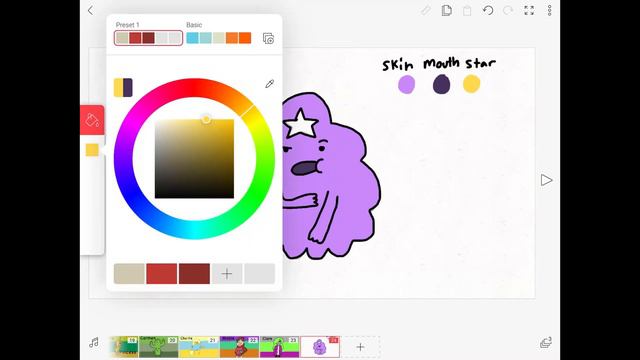Image resolution: width=640 pixels, height=360 pixels.
Task: Open frame 19 thumbnail
Action: pos(124,347)
